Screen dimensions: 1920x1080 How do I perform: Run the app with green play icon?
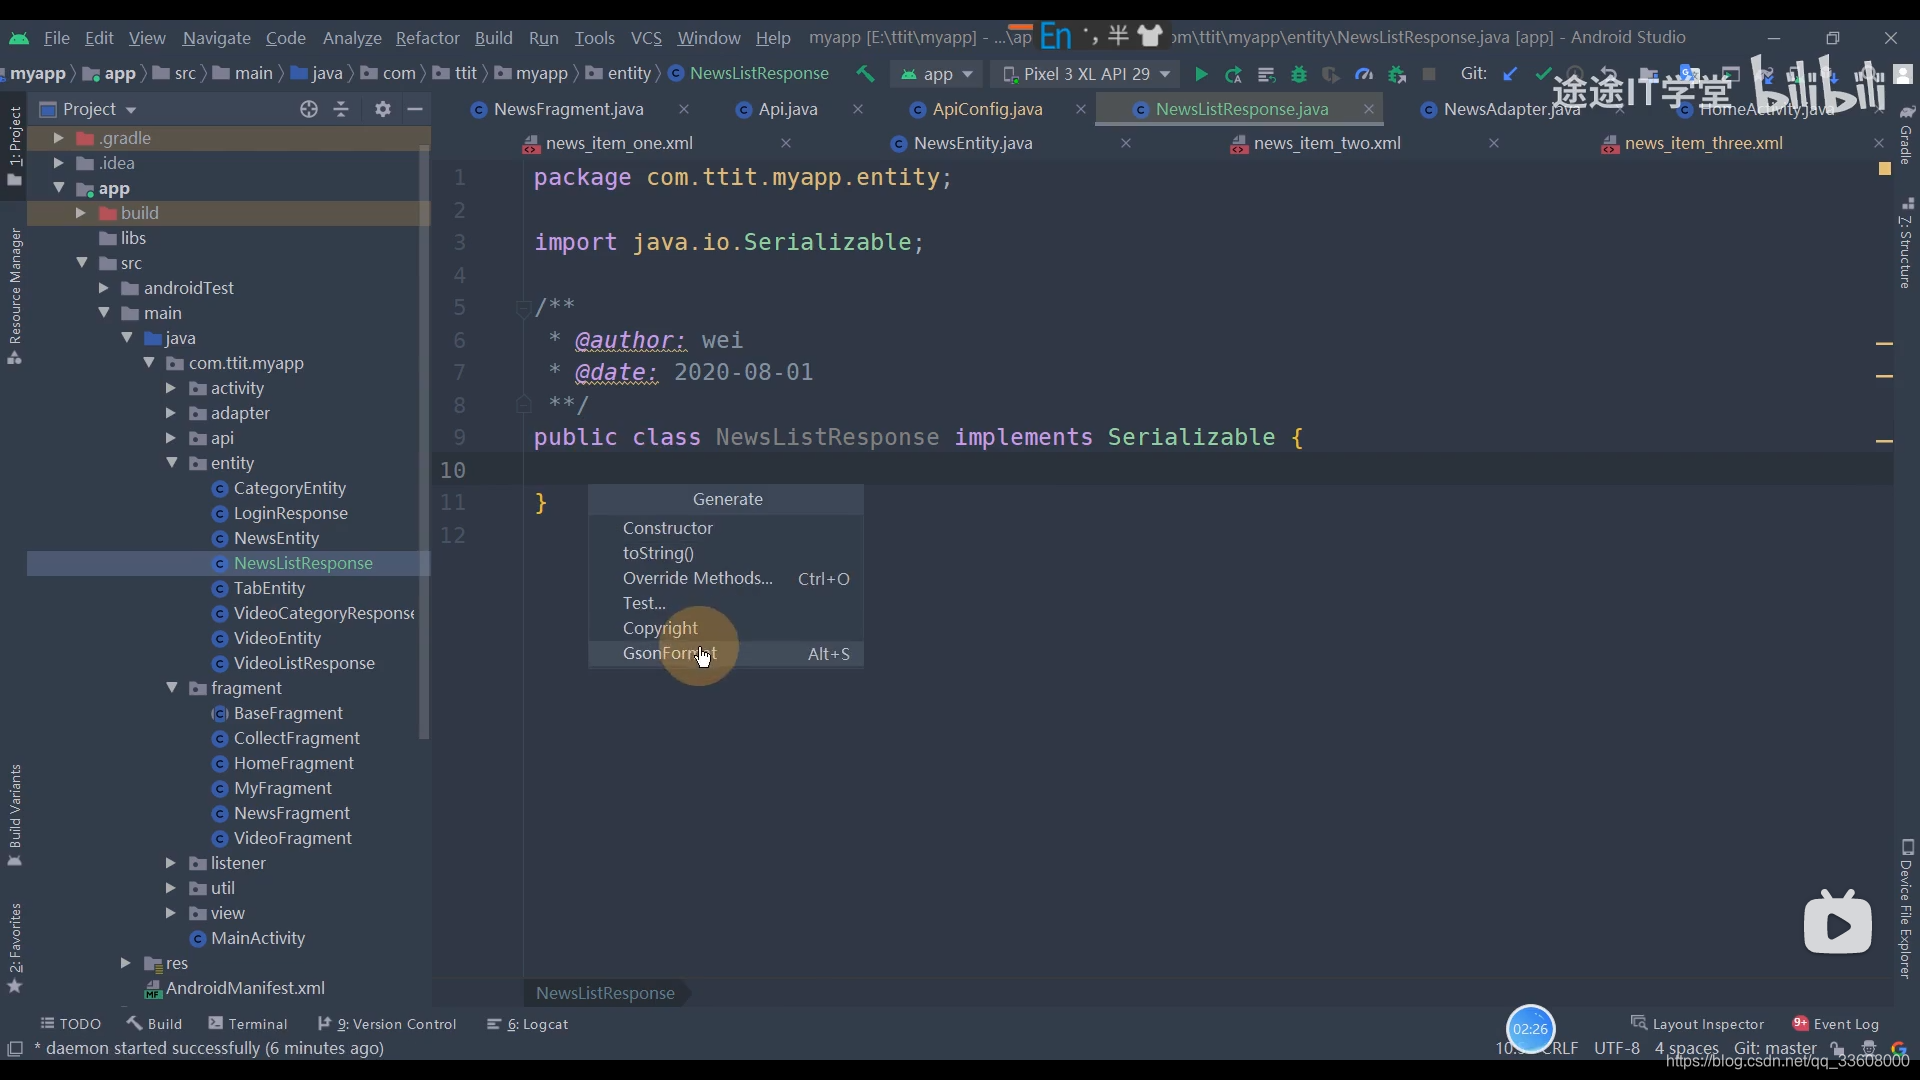1201,74
